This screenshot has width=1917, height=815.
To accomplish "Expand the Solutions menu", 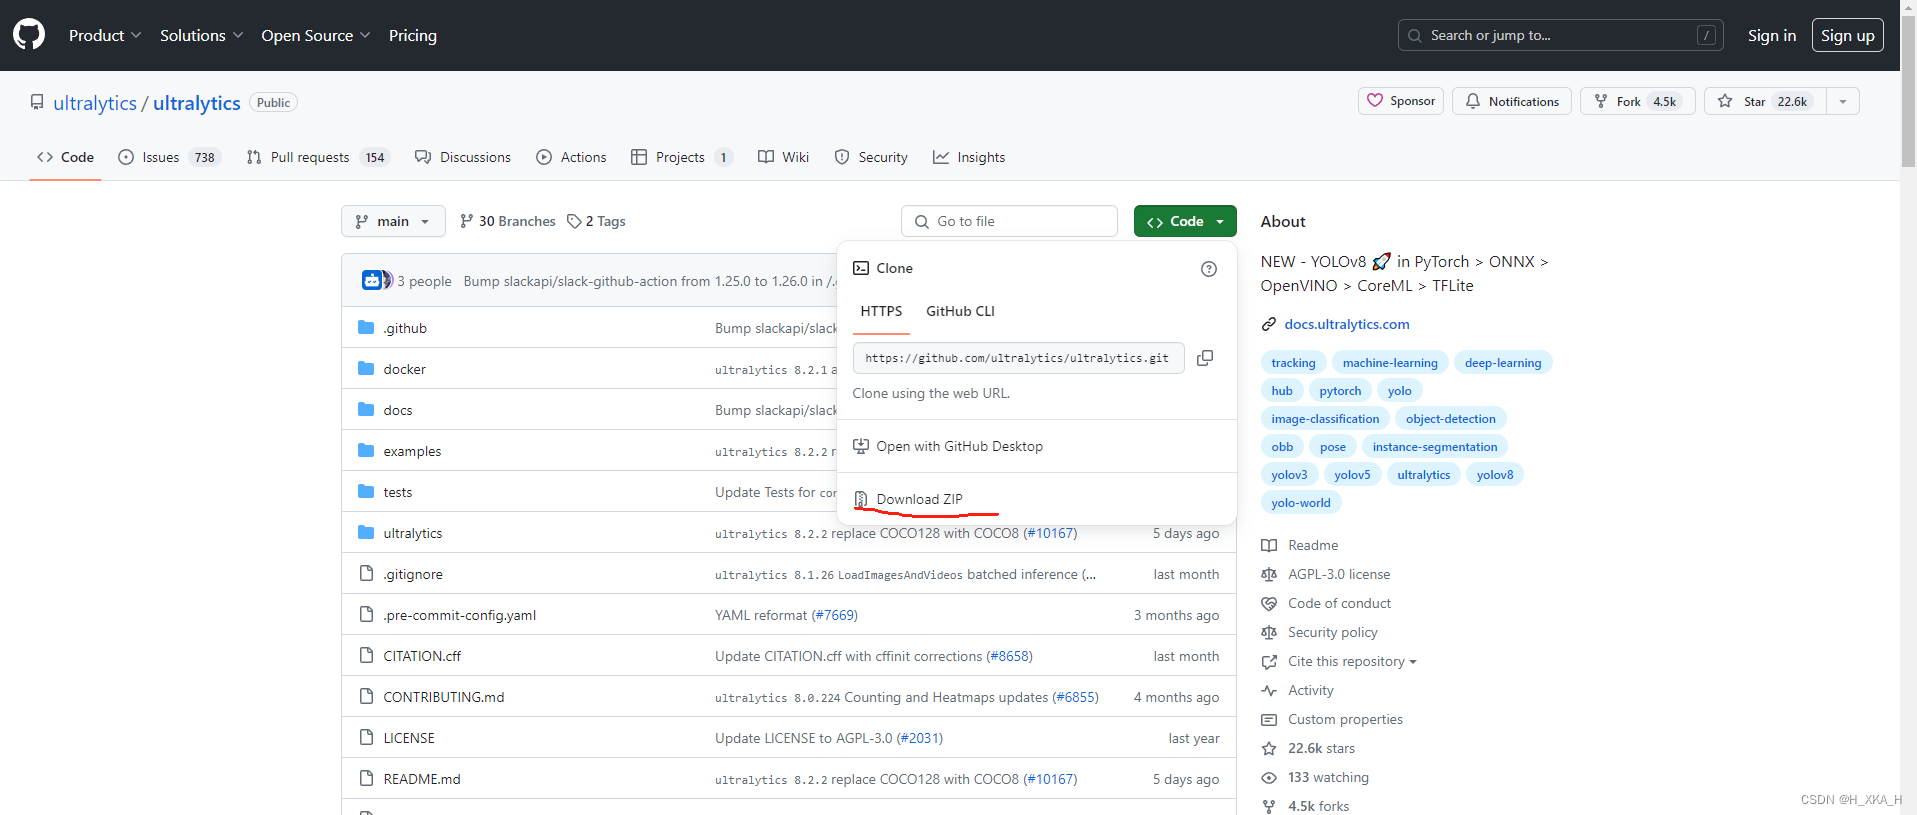I will tap(201, 35).
